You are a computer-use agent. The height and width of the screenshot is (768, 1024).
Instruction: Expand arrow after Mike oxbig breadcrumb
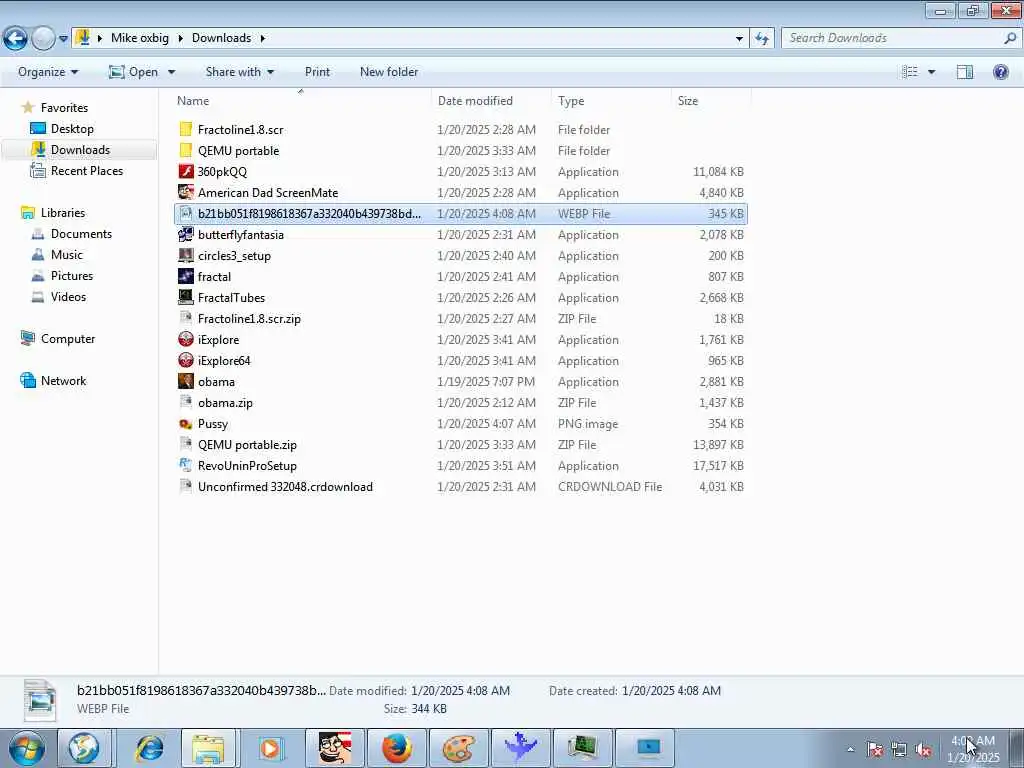(x=180, y=38)
